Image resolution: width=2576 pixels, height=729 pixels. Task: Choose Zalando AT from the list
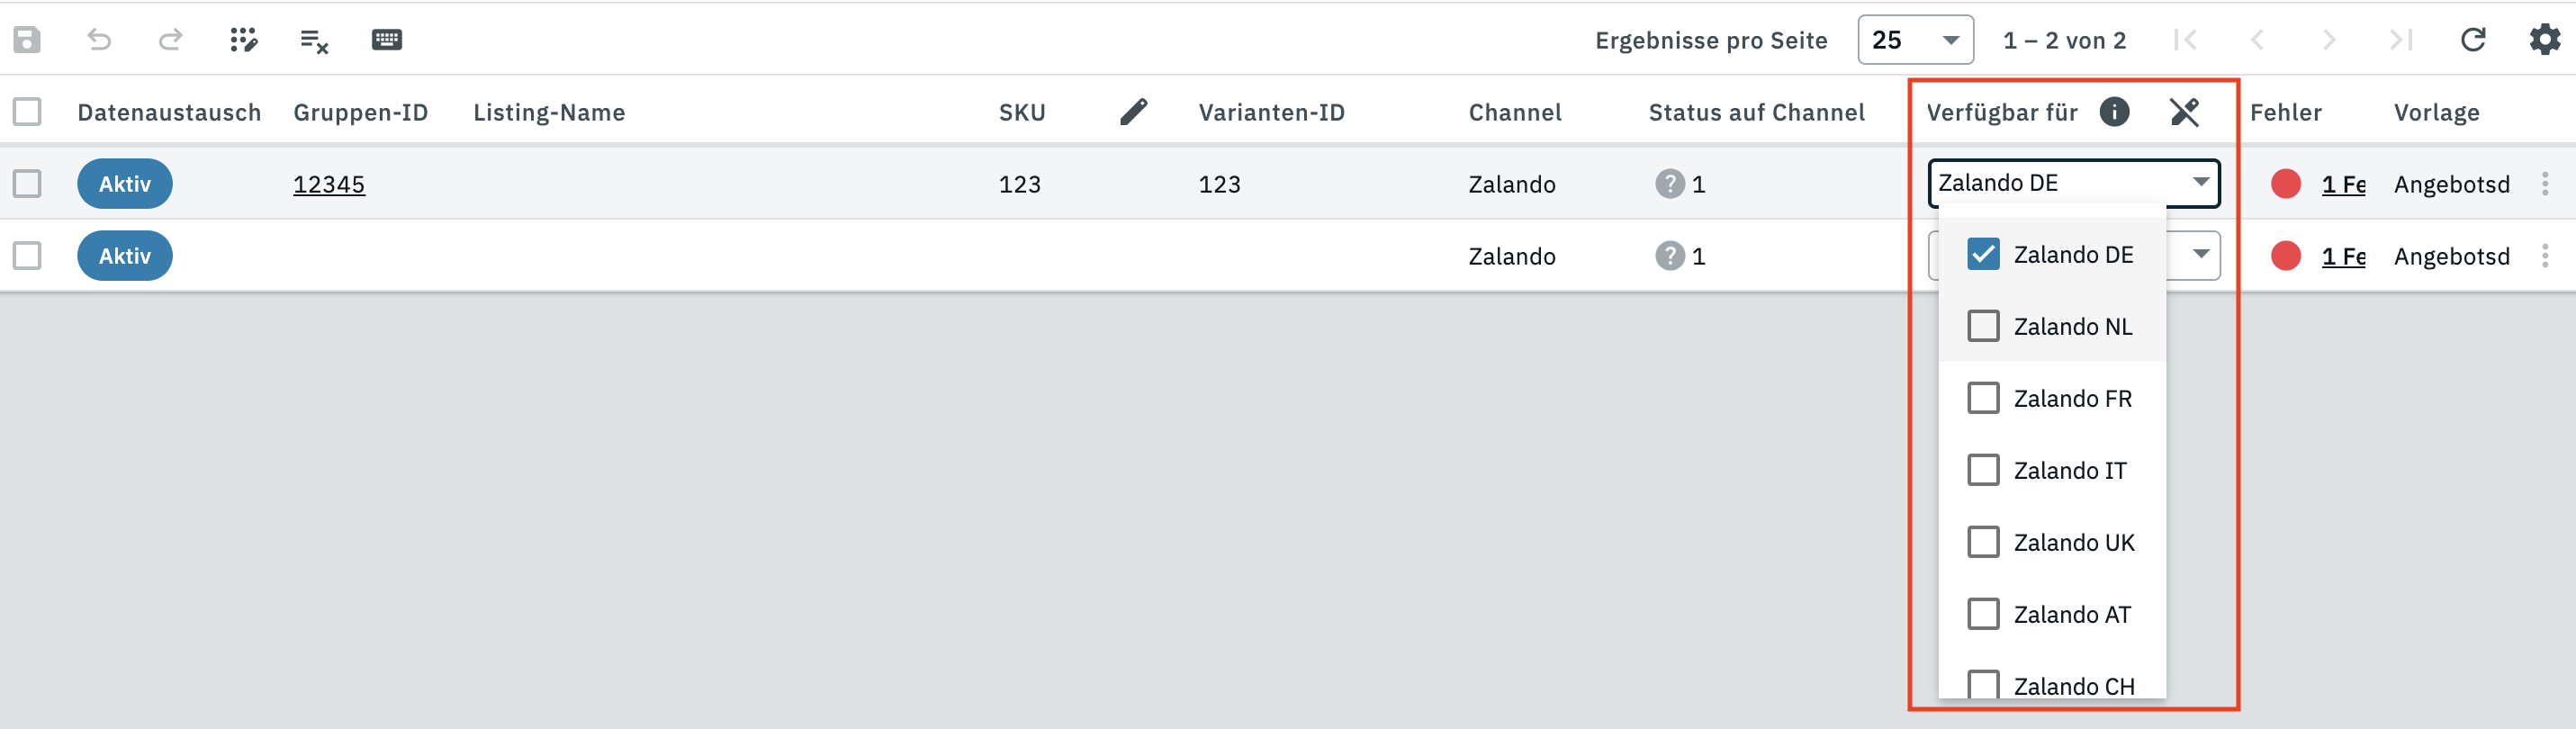[x=2071, y=614]
